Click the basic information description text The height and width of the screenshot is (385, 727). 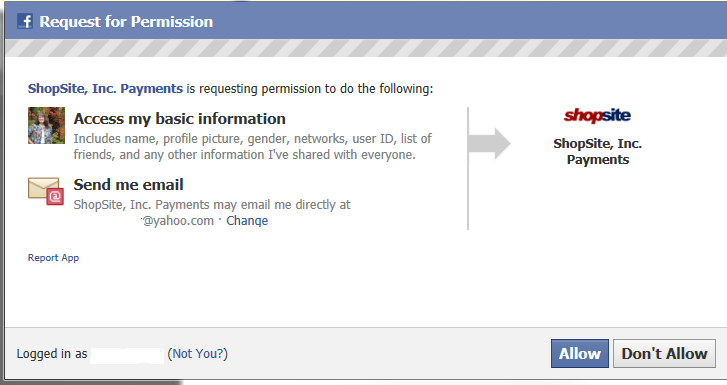pos(253,147)
